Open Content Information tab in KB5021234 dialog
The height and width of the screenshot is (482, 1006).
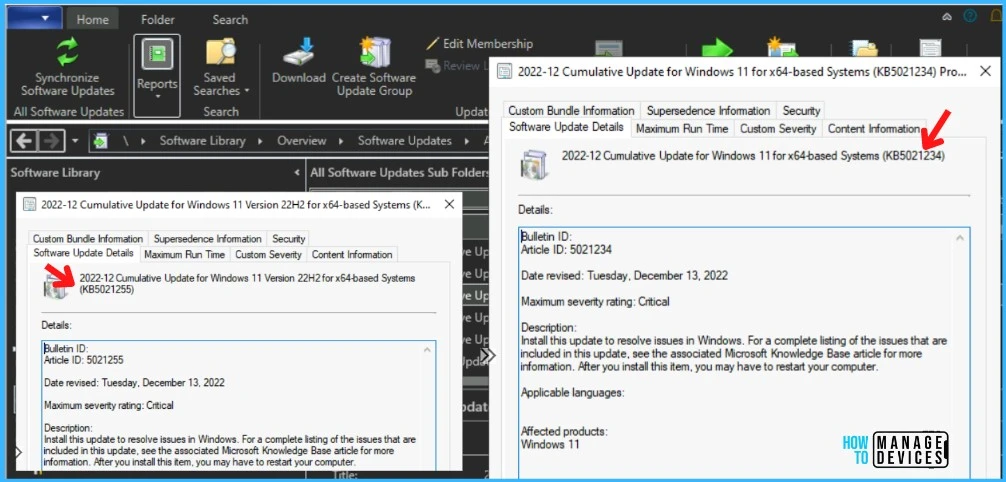[874, 128]
